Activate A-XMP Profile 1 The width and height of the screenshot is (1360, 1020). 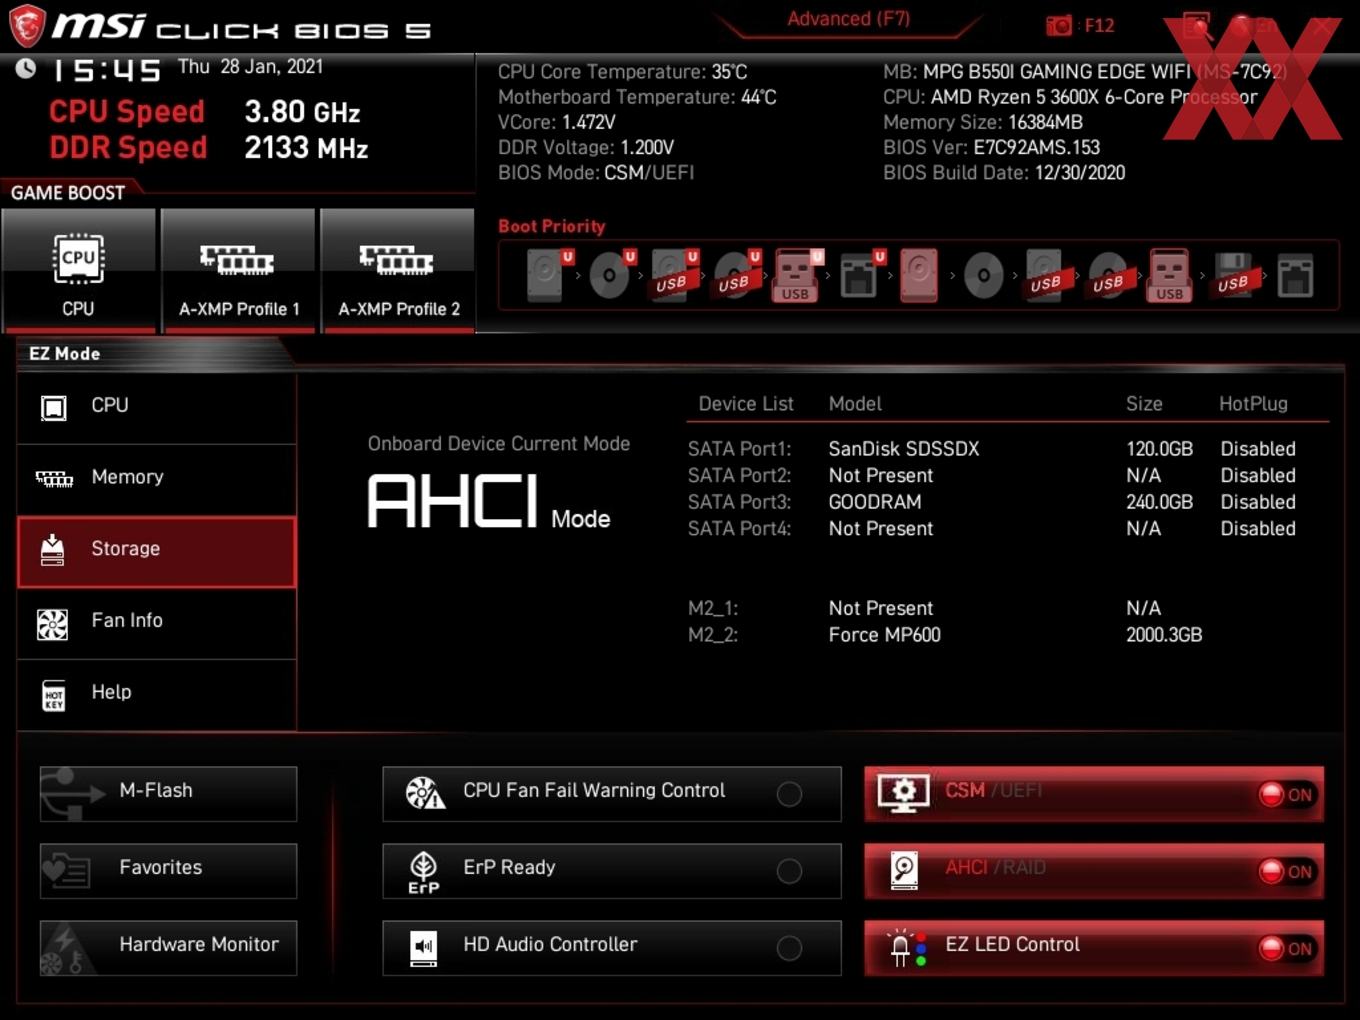pyautogui.click(x=238, y=269)
